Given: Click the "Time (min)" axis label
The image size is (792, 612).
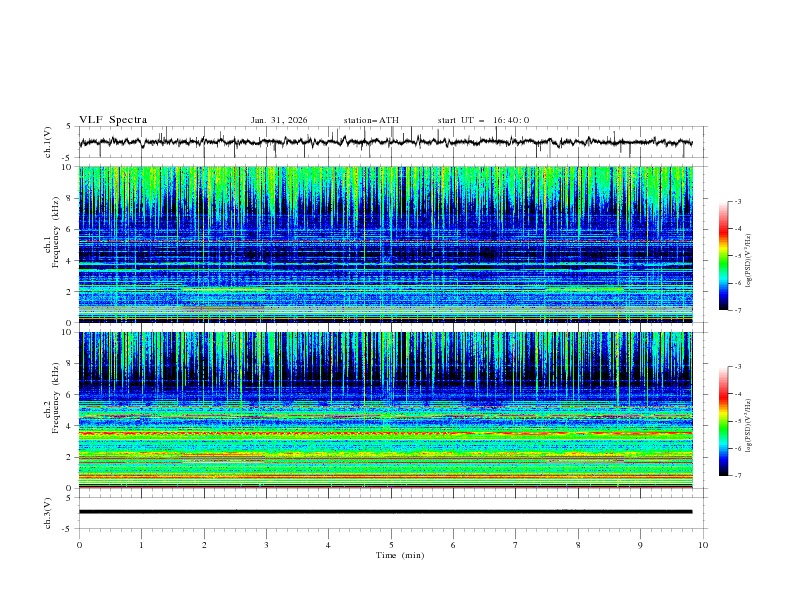Looking at the screenshot, I should pos(400,555).
